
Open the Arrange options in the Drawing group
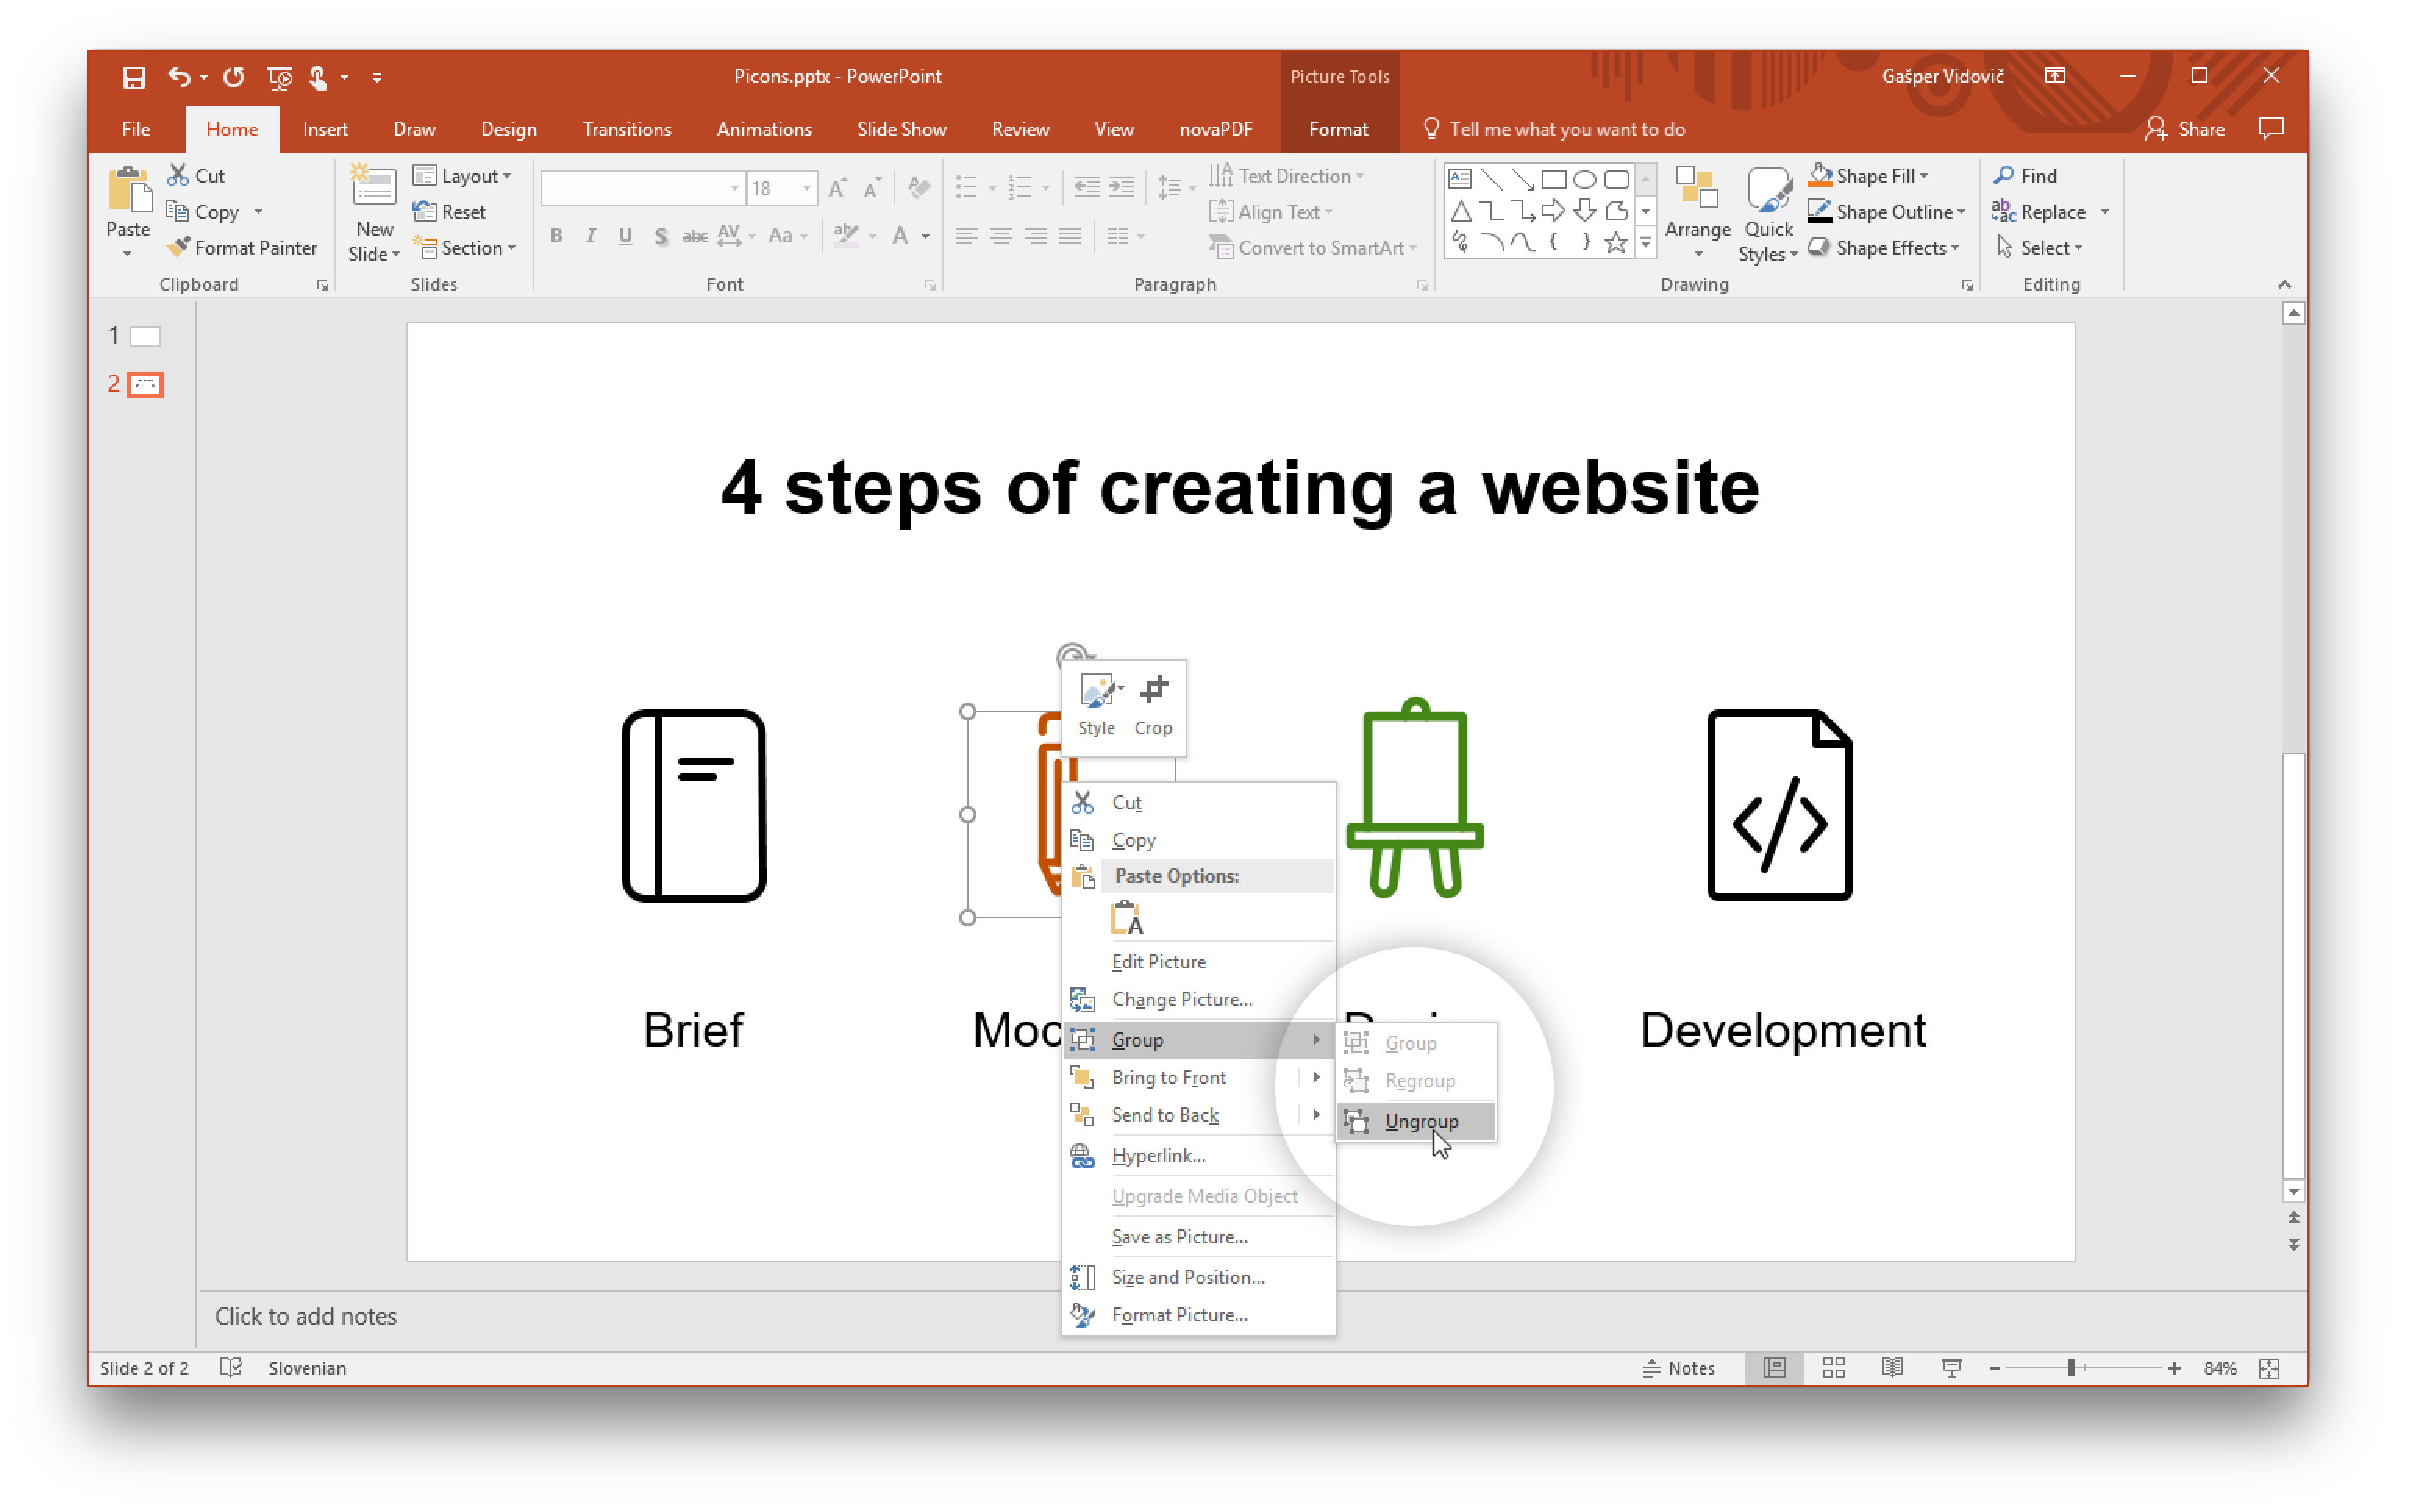(x=1697, y=212)
